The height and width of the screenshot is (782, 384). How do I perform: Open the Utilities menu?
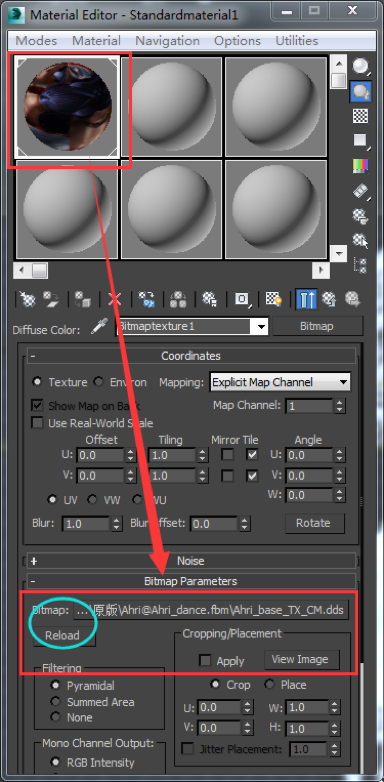(x=297, y=40)
